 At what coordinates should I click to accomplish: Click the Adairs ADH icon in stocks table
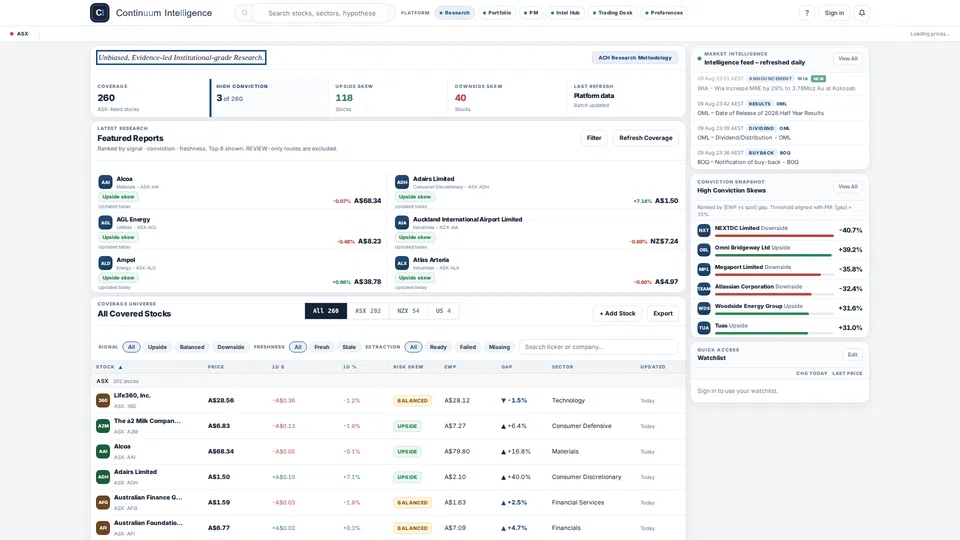coord(103,476)
